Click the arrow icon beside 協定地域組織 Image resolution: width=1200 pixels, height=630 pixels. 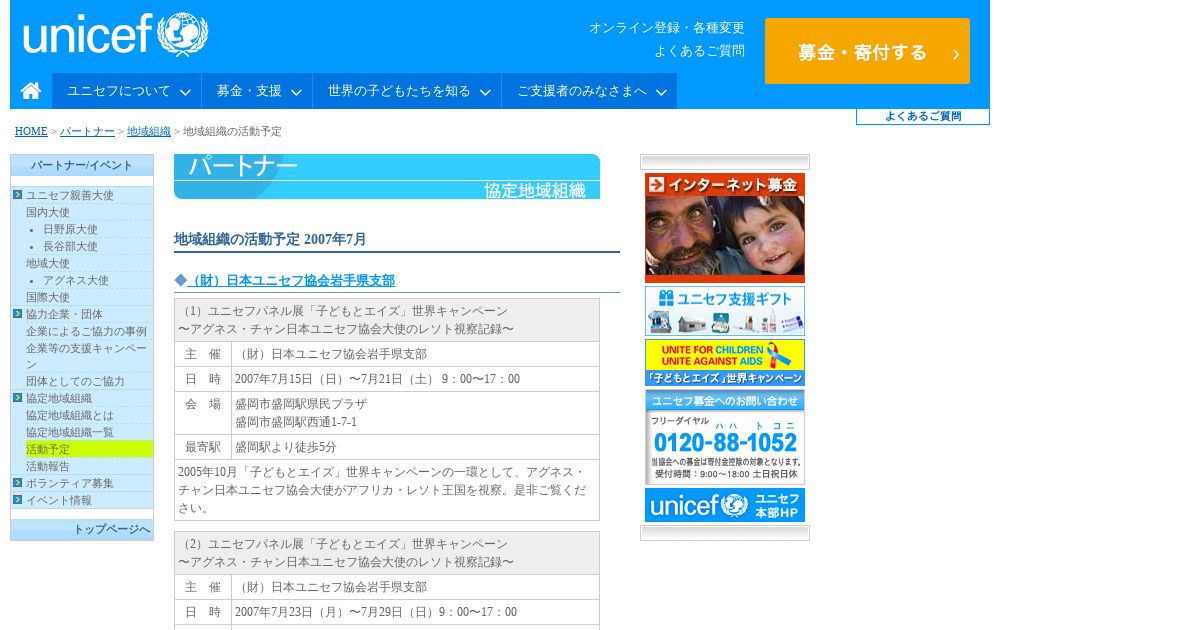17,397
